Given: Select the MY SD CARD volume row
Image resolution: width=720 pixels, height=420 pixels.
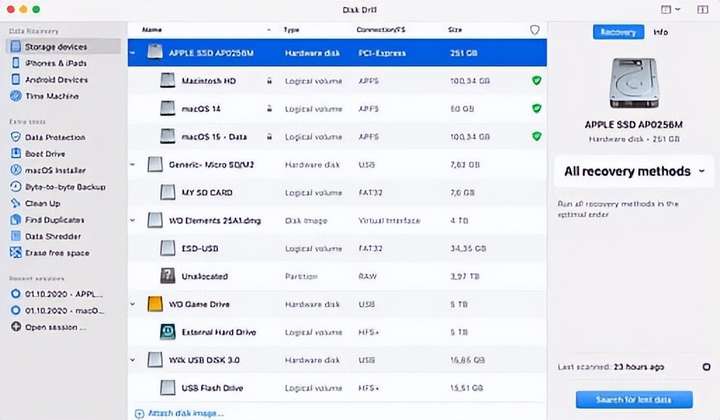Looking at the screenshot, I should pyautogui.click(x=337, y=192).
